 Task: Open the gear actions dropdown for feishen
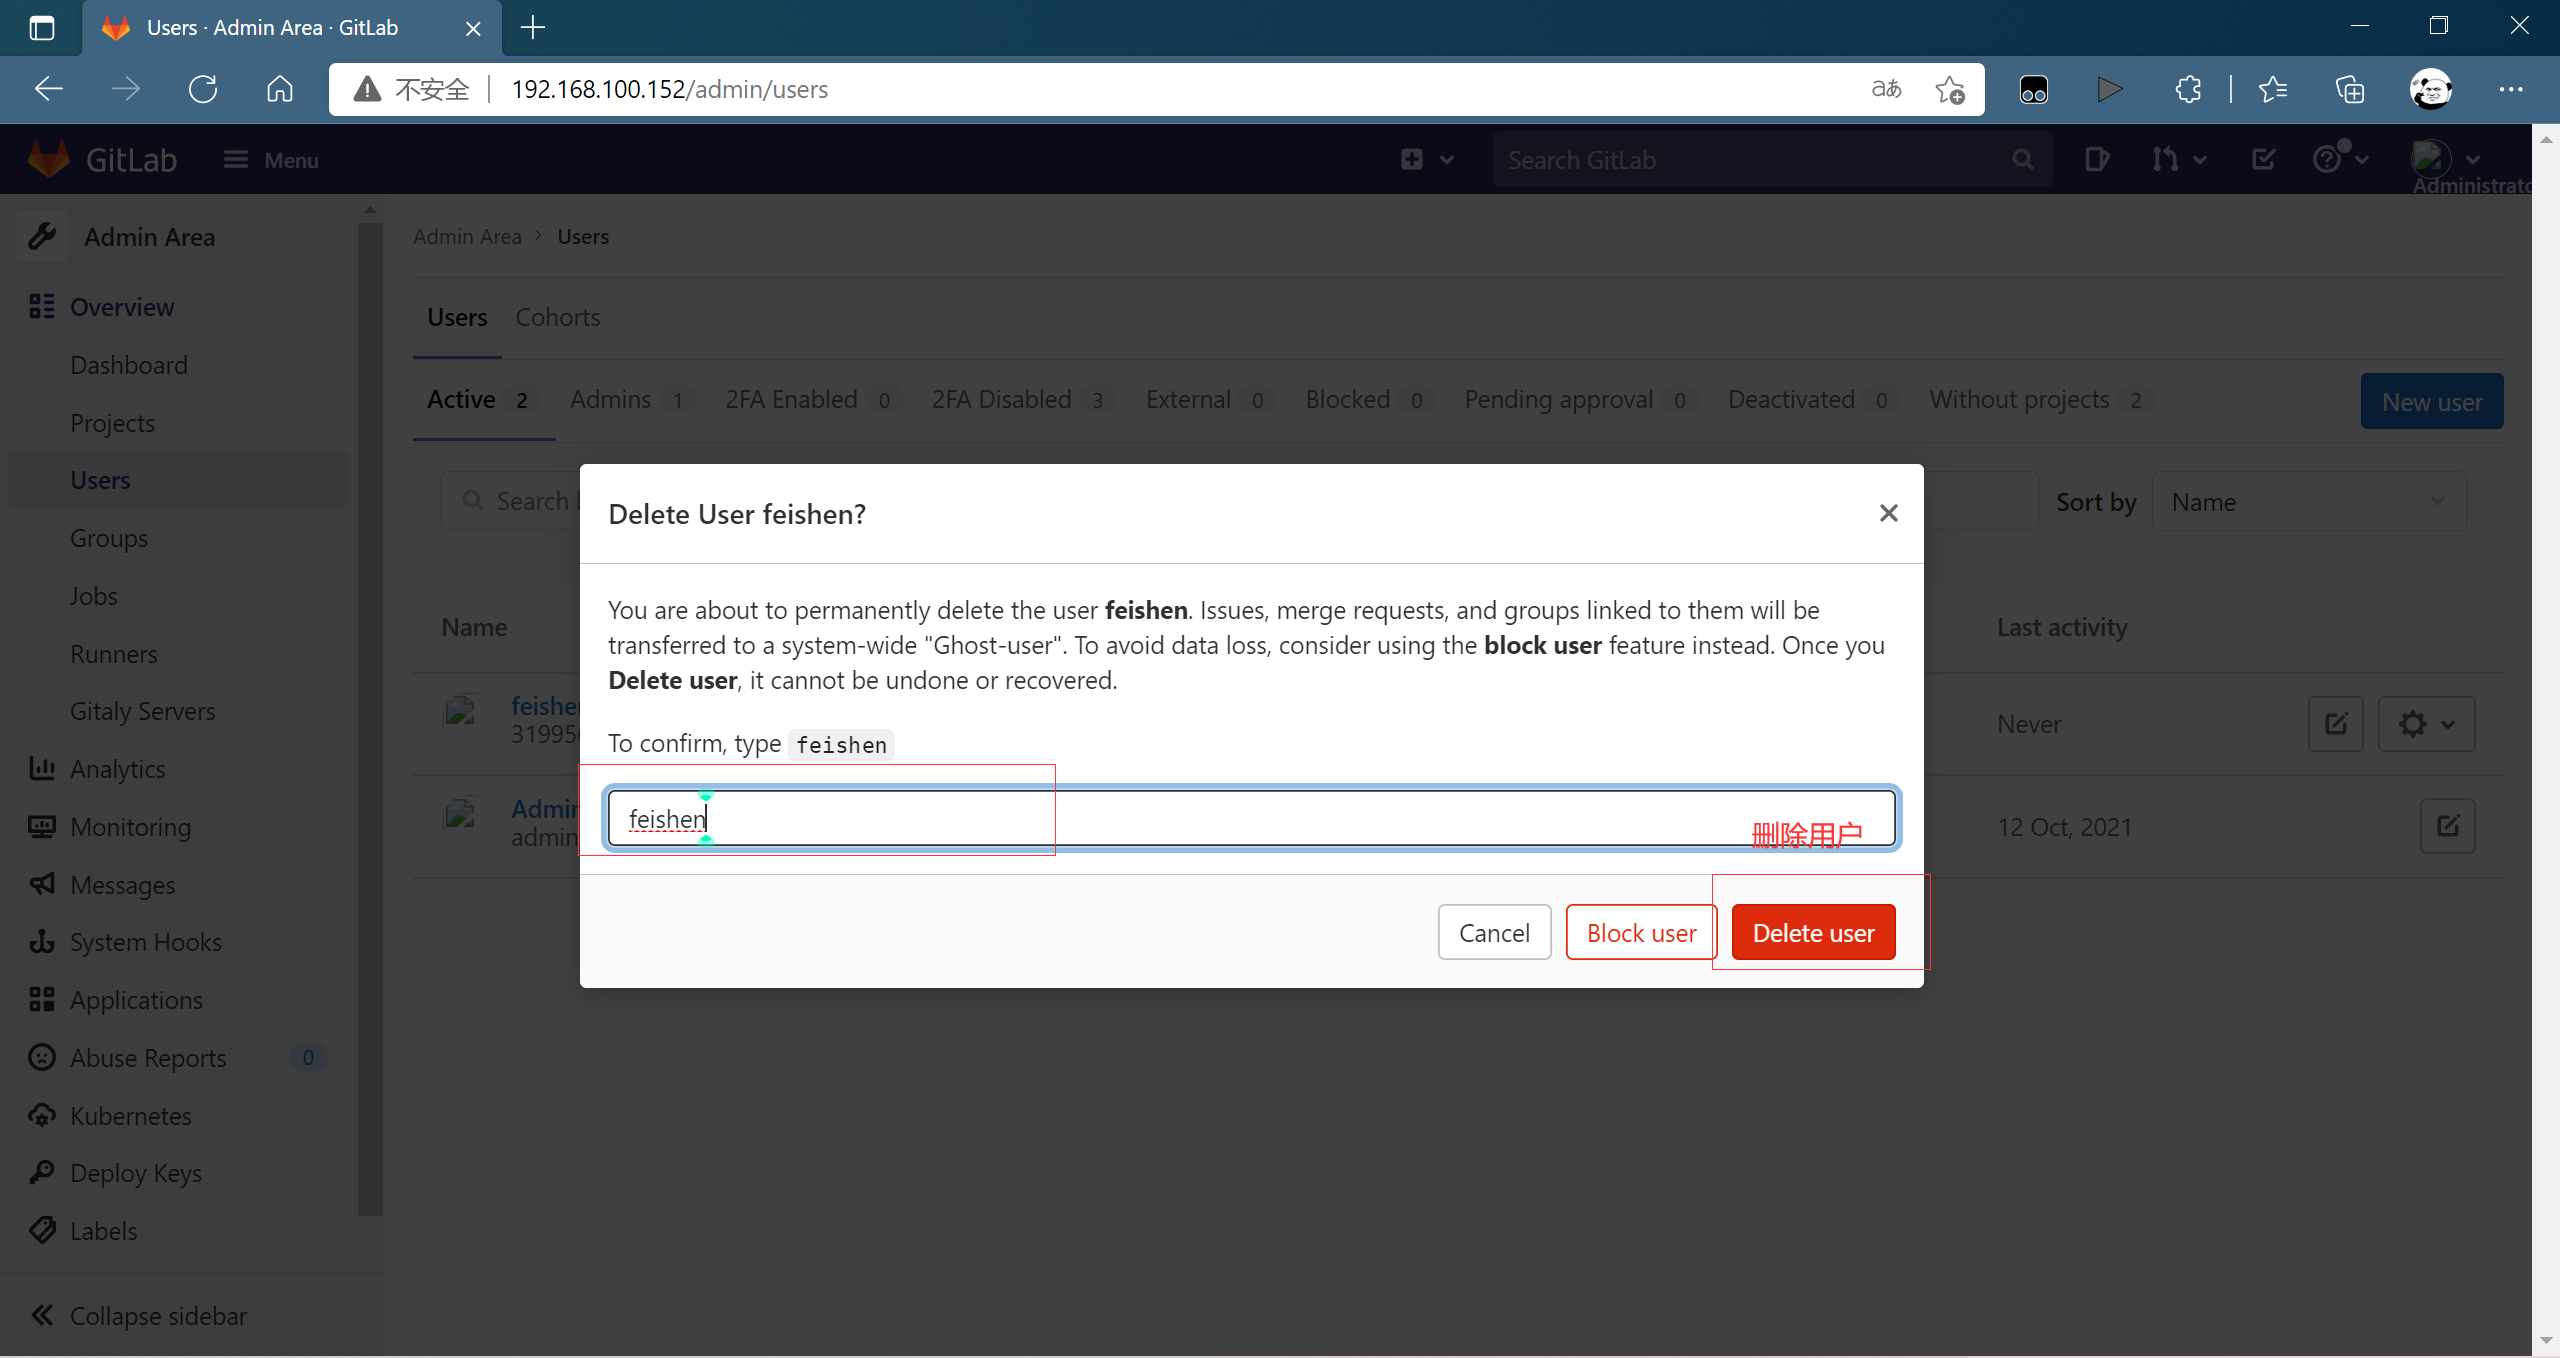pyautogui.click(x=2427, y=723)
